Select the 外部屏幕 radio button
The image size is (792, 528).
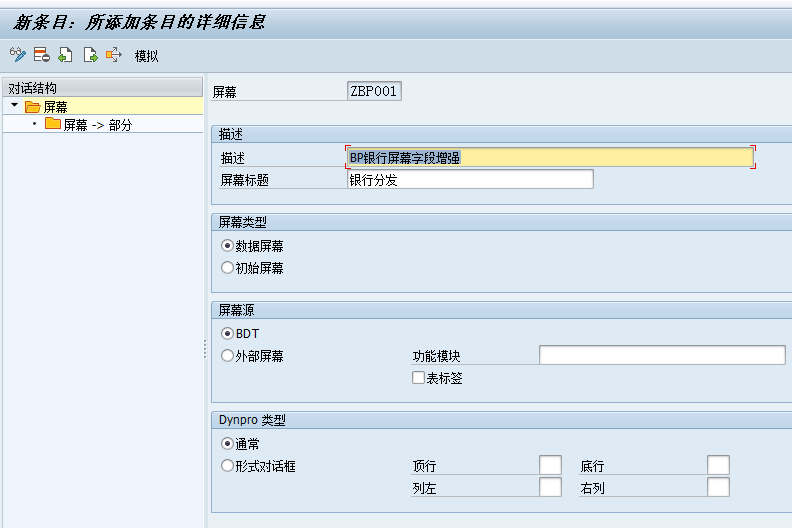point(227,356)
